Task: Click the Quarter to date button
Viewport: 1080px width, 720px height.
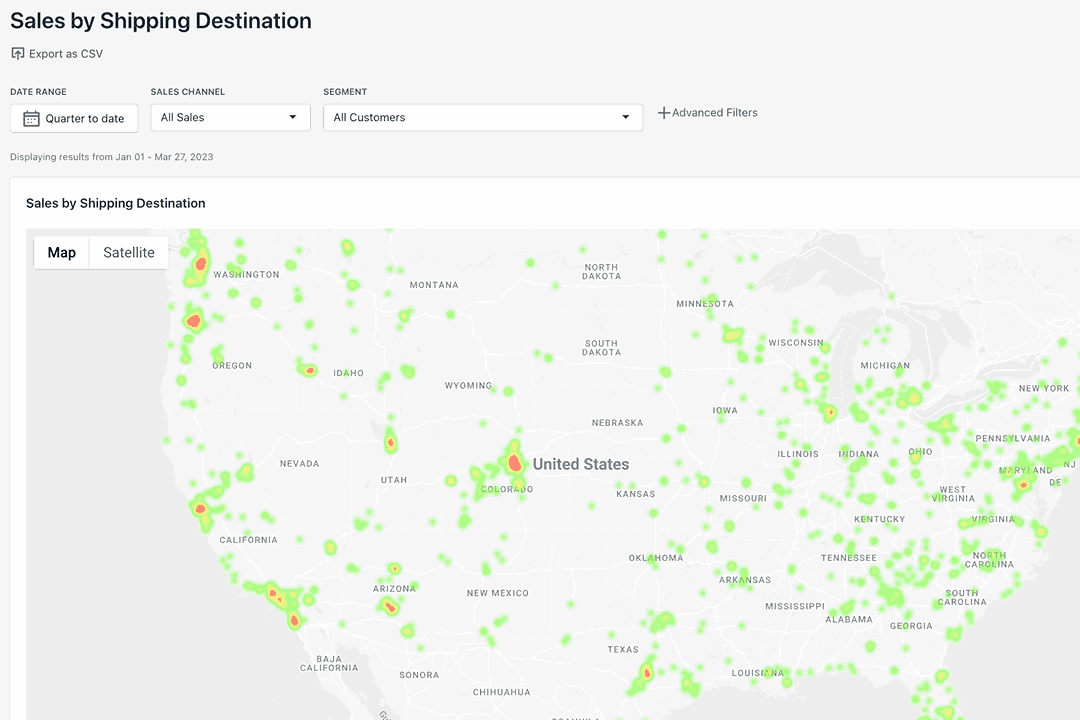Action: click(74, 119)
